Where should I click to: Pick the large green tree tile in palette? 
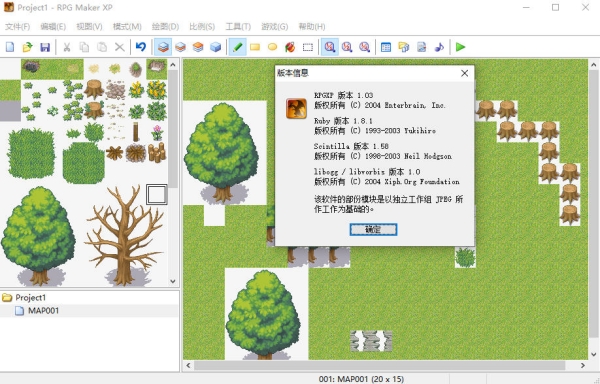[38, 236]
